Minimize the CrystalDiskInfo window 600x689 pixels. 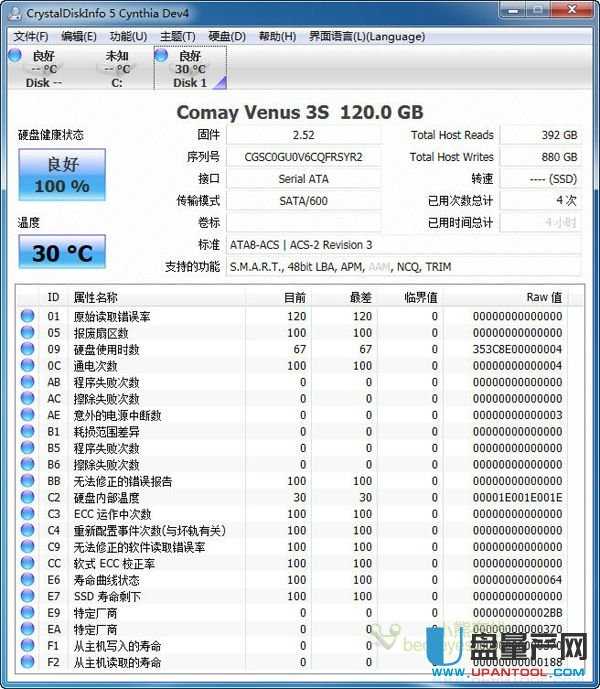point(513,10)
